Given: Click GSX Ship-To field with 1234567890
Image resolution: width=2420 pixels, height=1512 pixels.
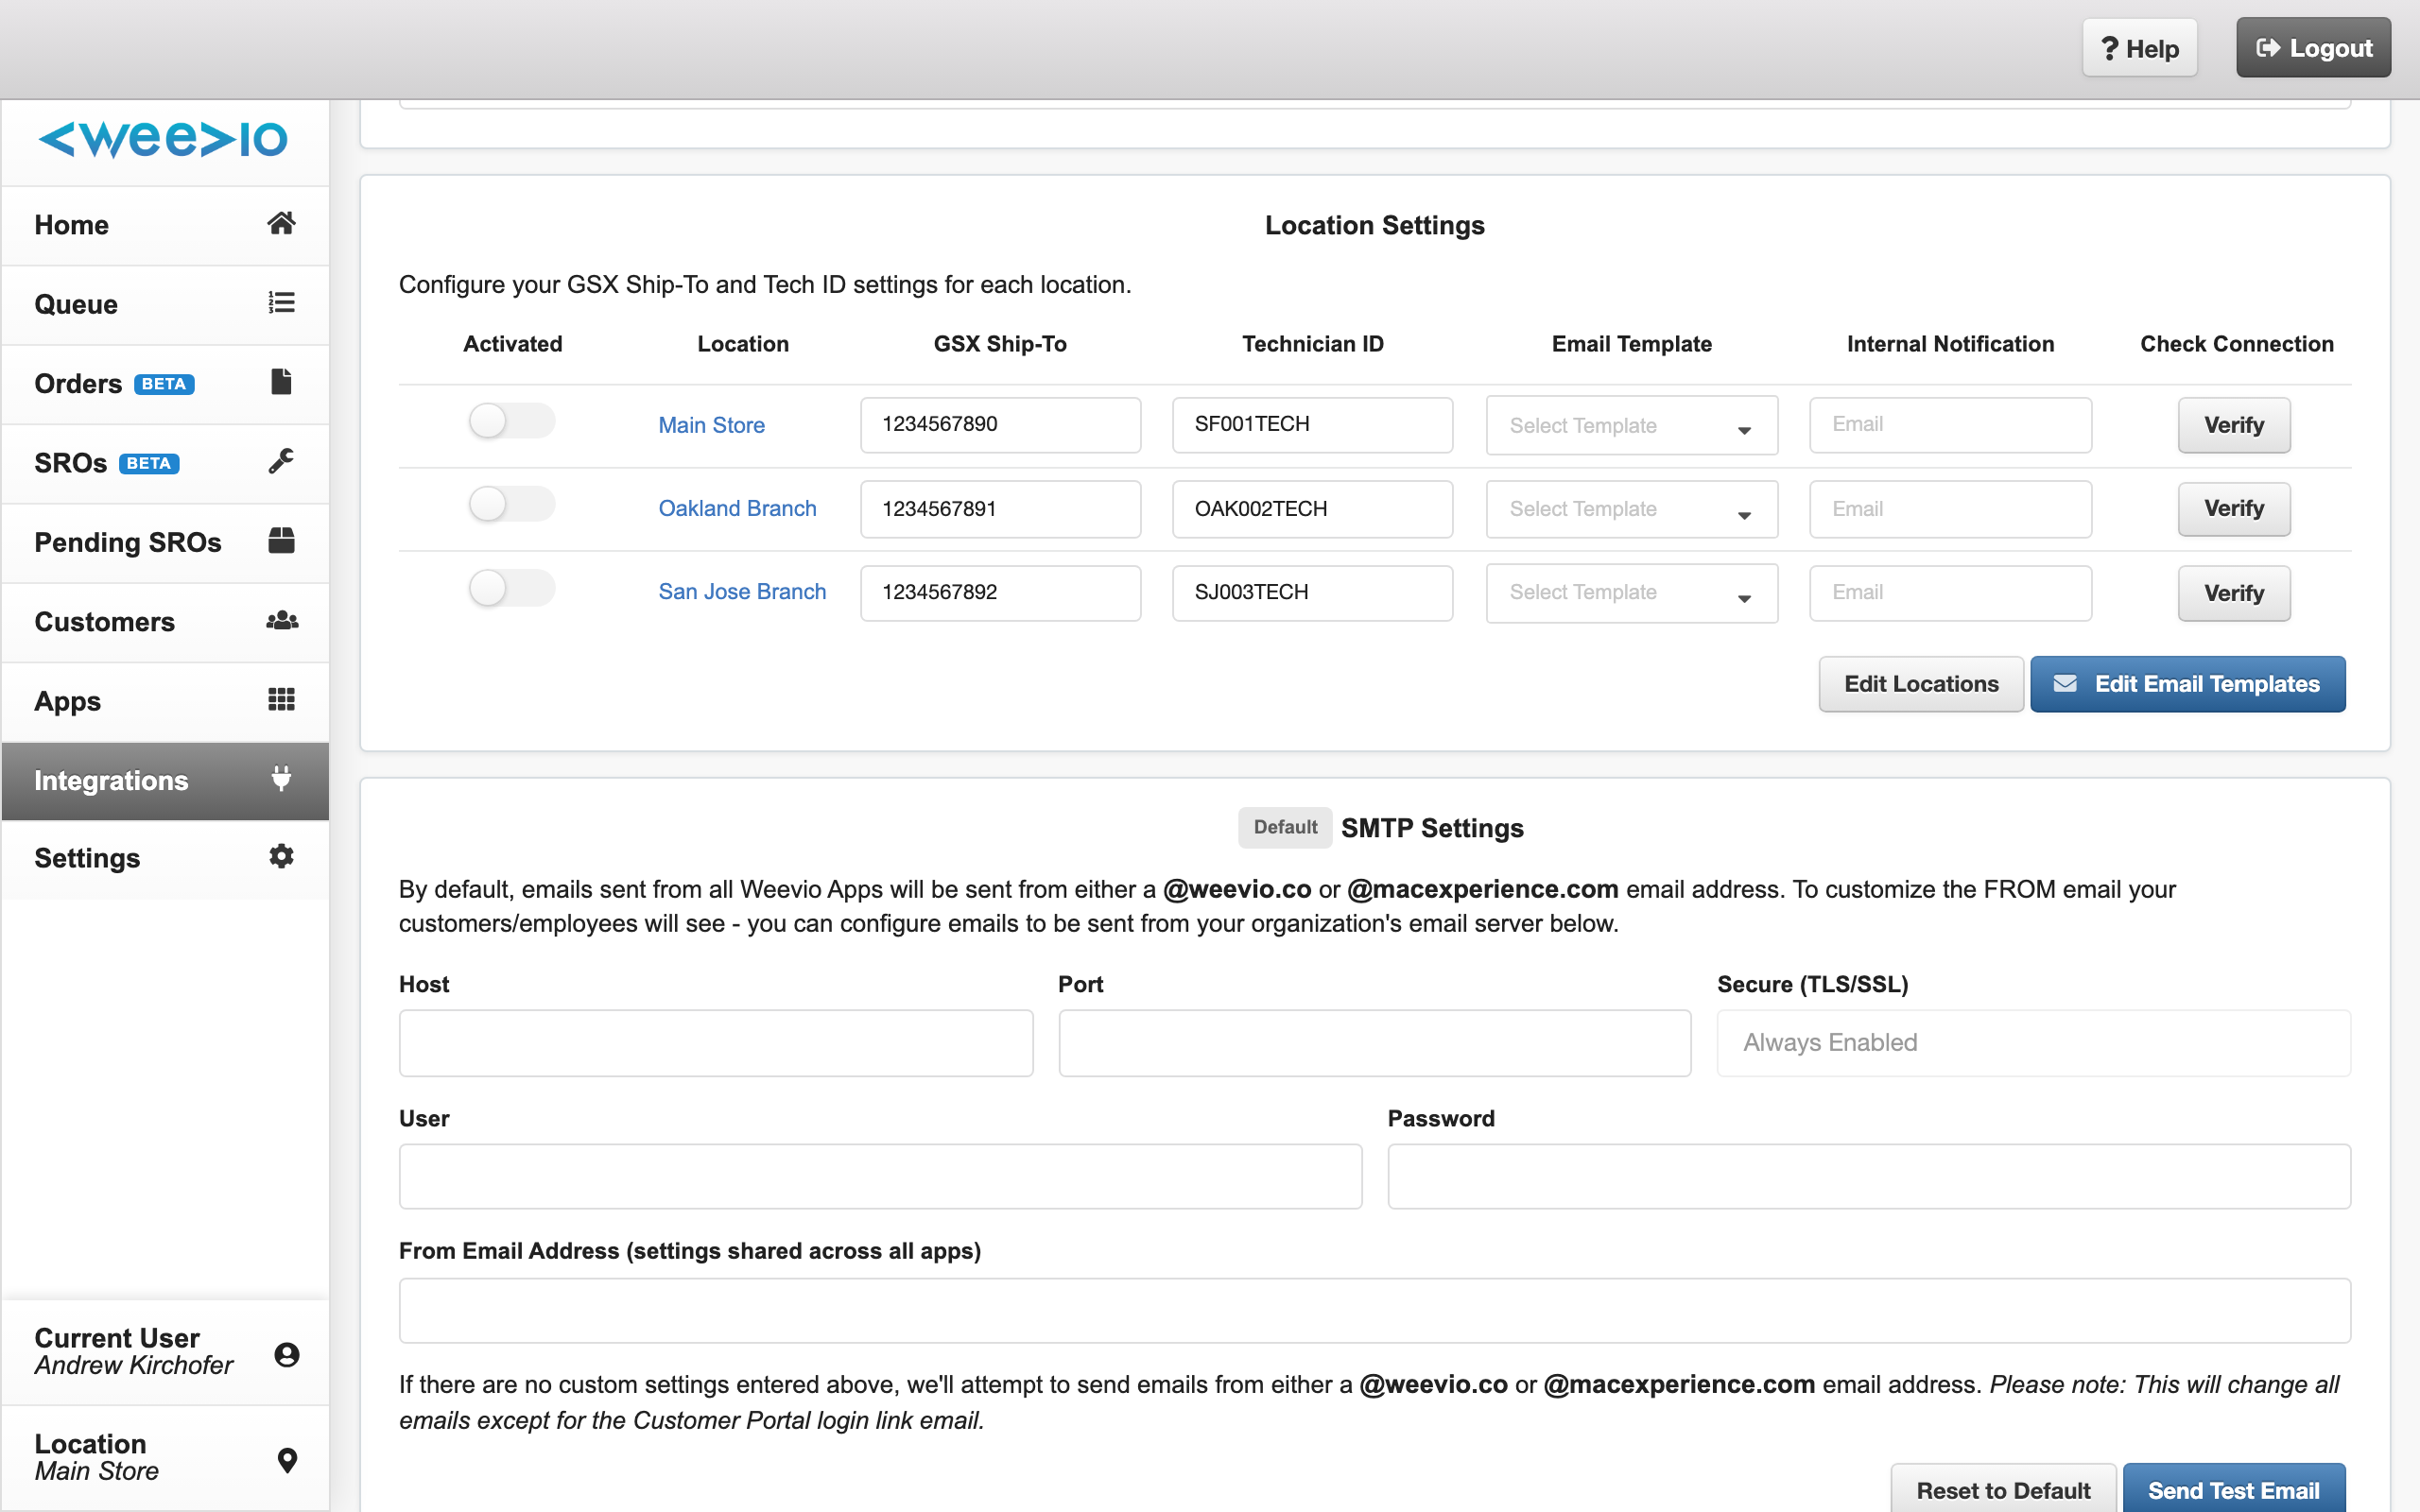Looking at the screenshot, I should click(x=1000, y=425).
